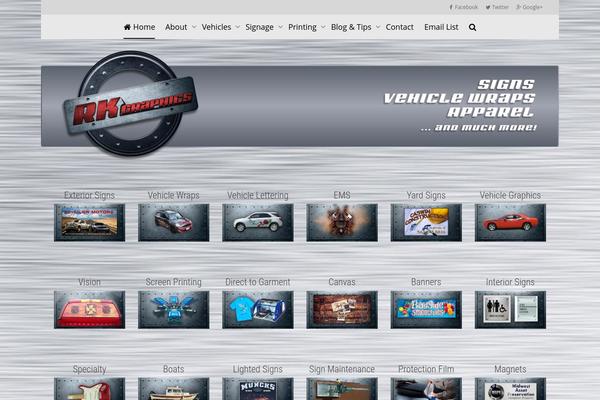Open the Blog & Tips menu

pos(351,27)
